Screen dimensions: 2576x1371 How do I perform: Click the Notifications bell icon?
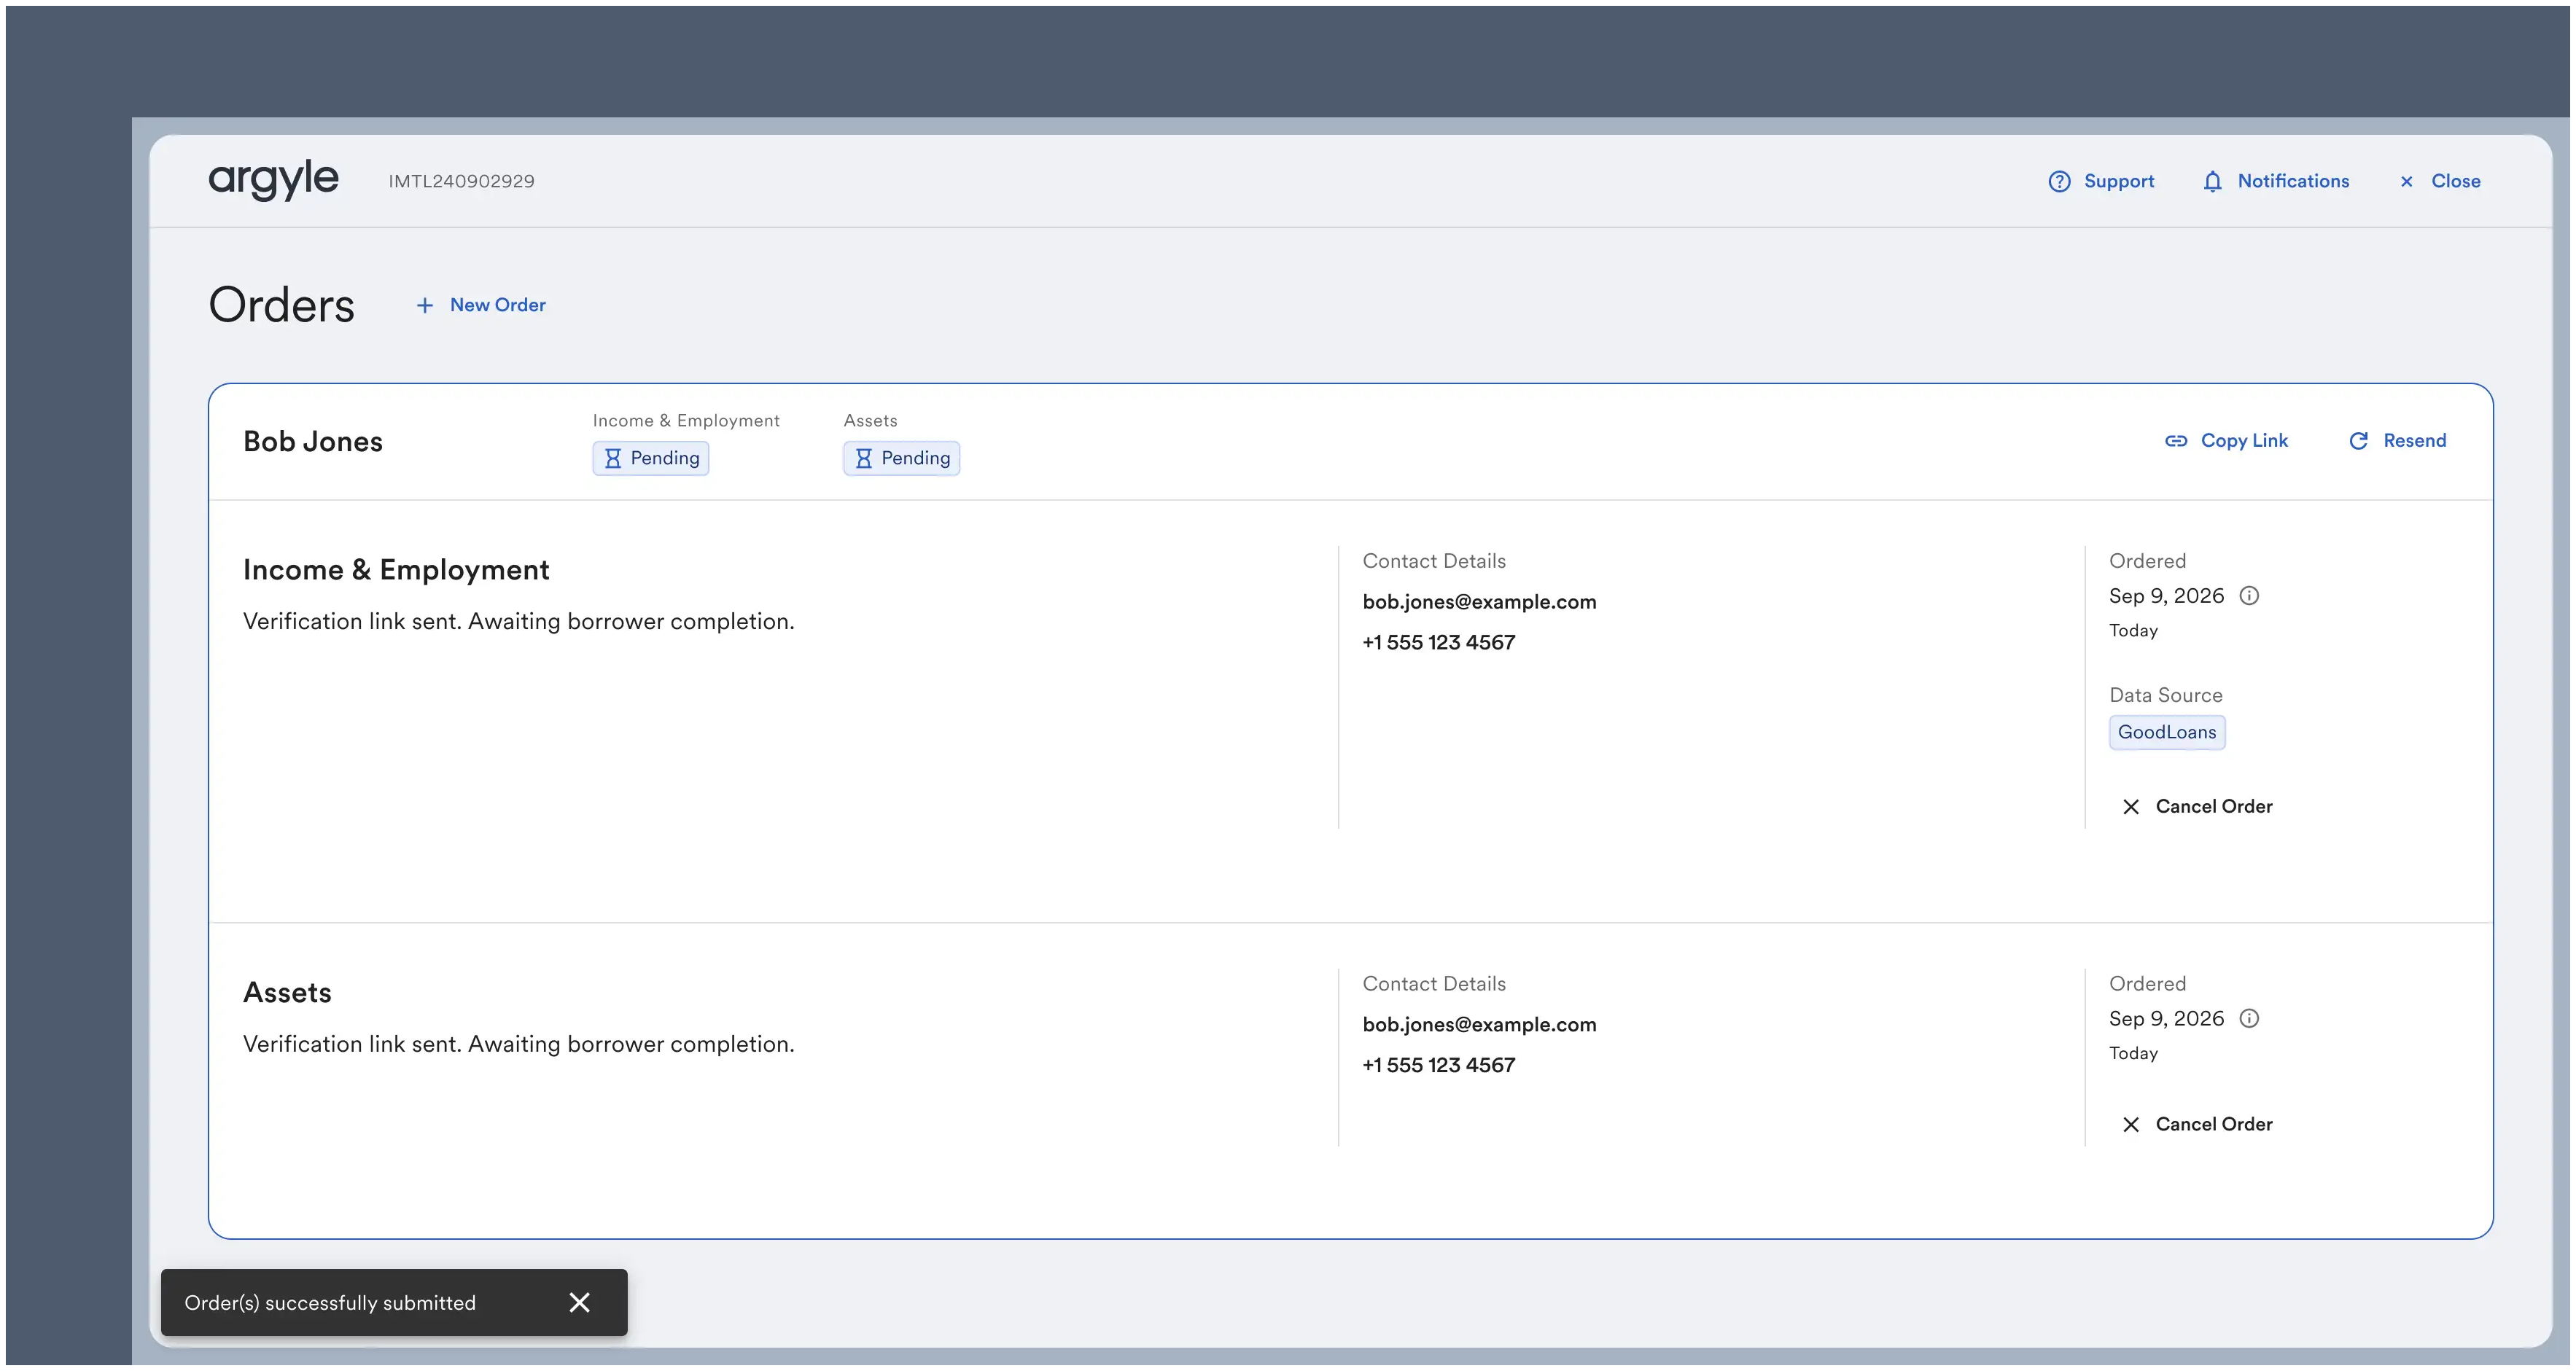(2213, 181)
